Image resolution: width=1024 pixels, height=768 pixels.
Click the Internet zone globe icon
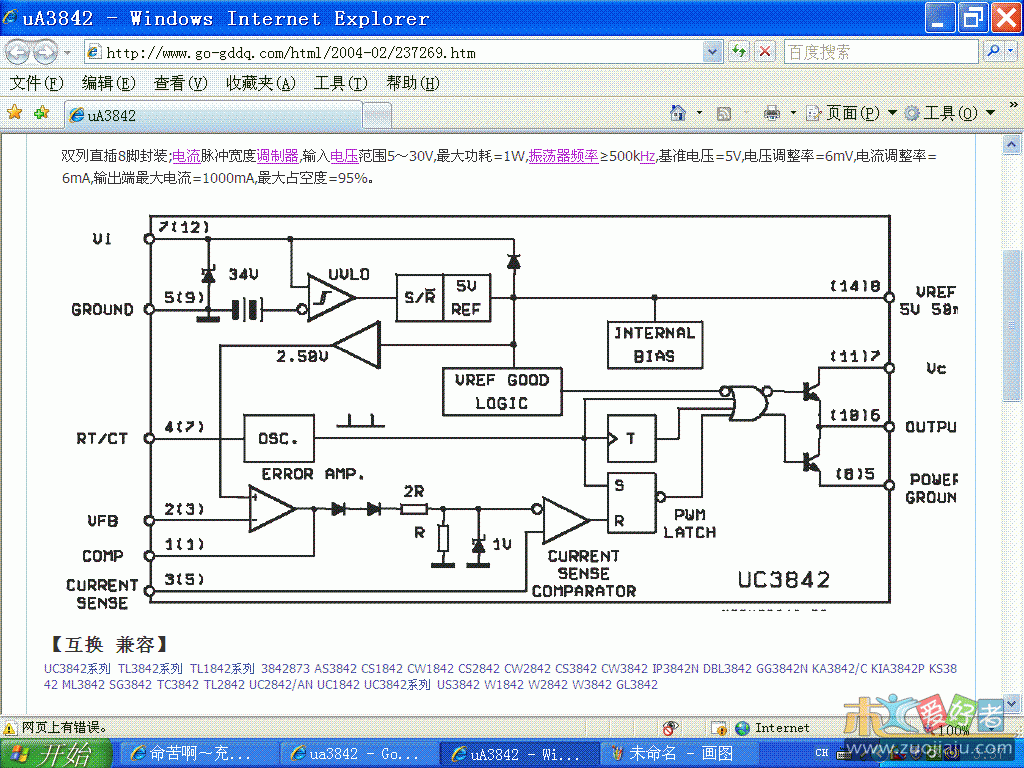click(742, 728)
